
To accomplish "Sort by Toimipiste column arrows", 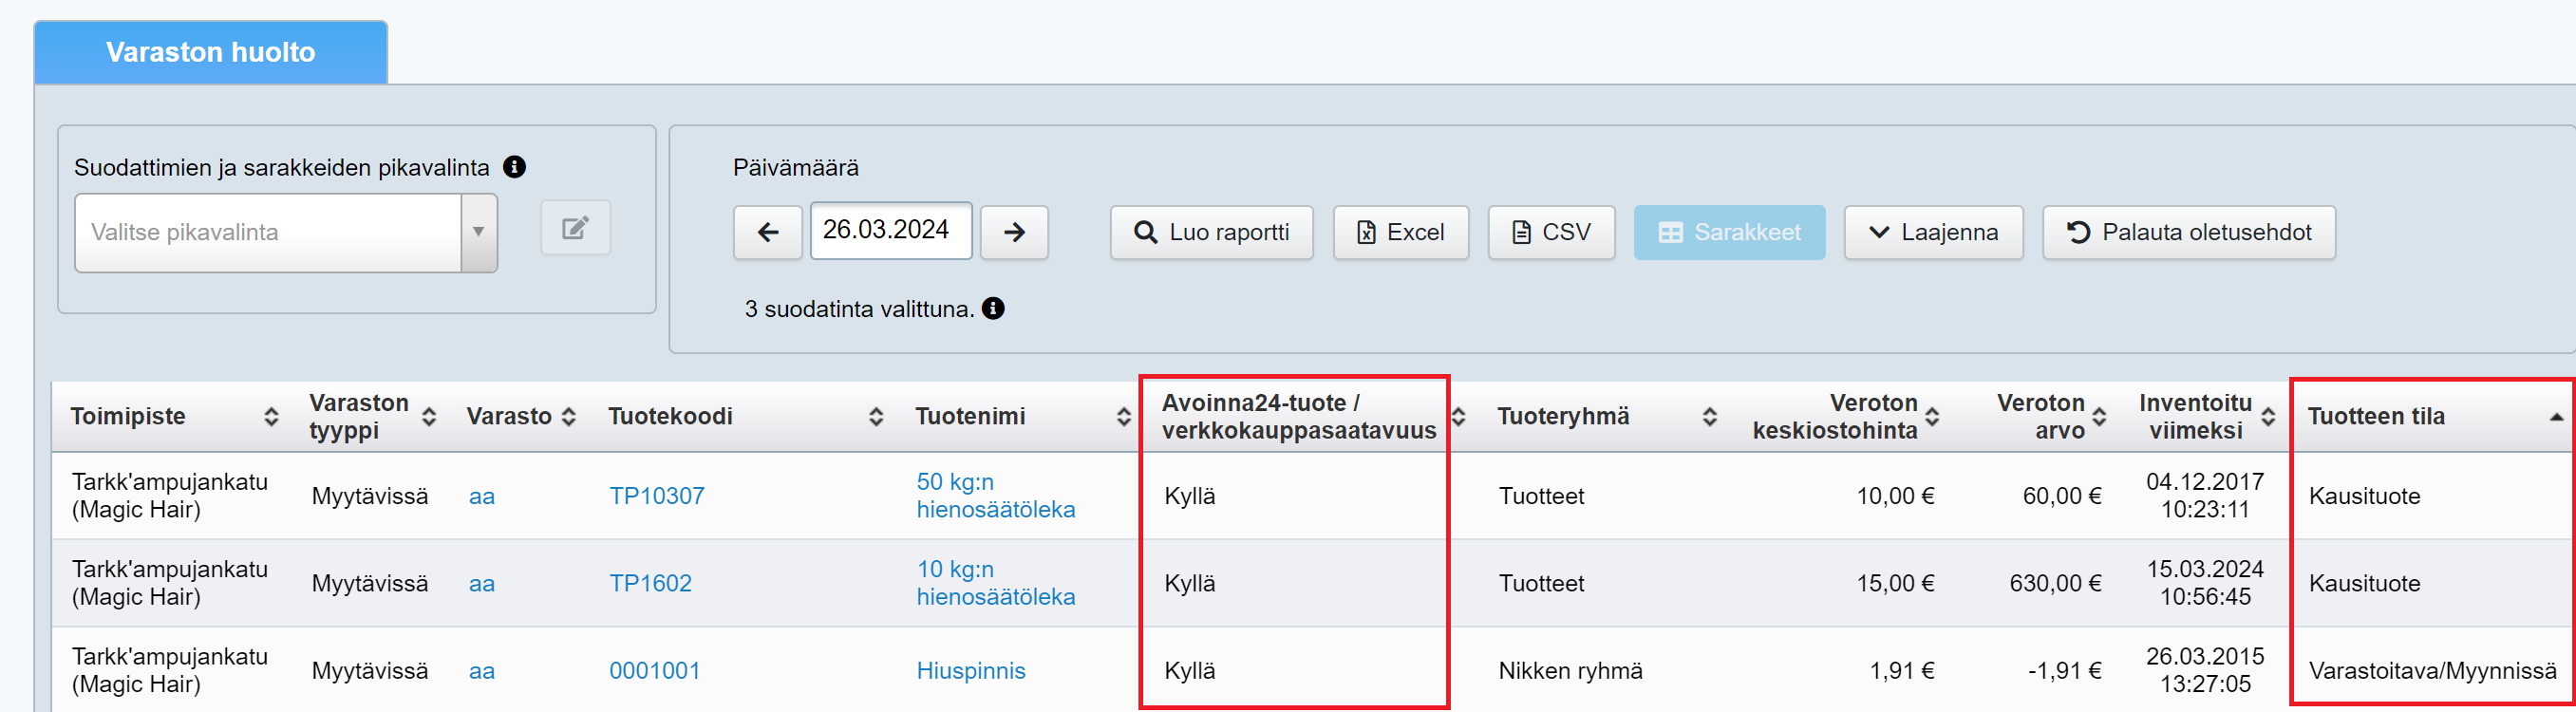I will [271, 417].
